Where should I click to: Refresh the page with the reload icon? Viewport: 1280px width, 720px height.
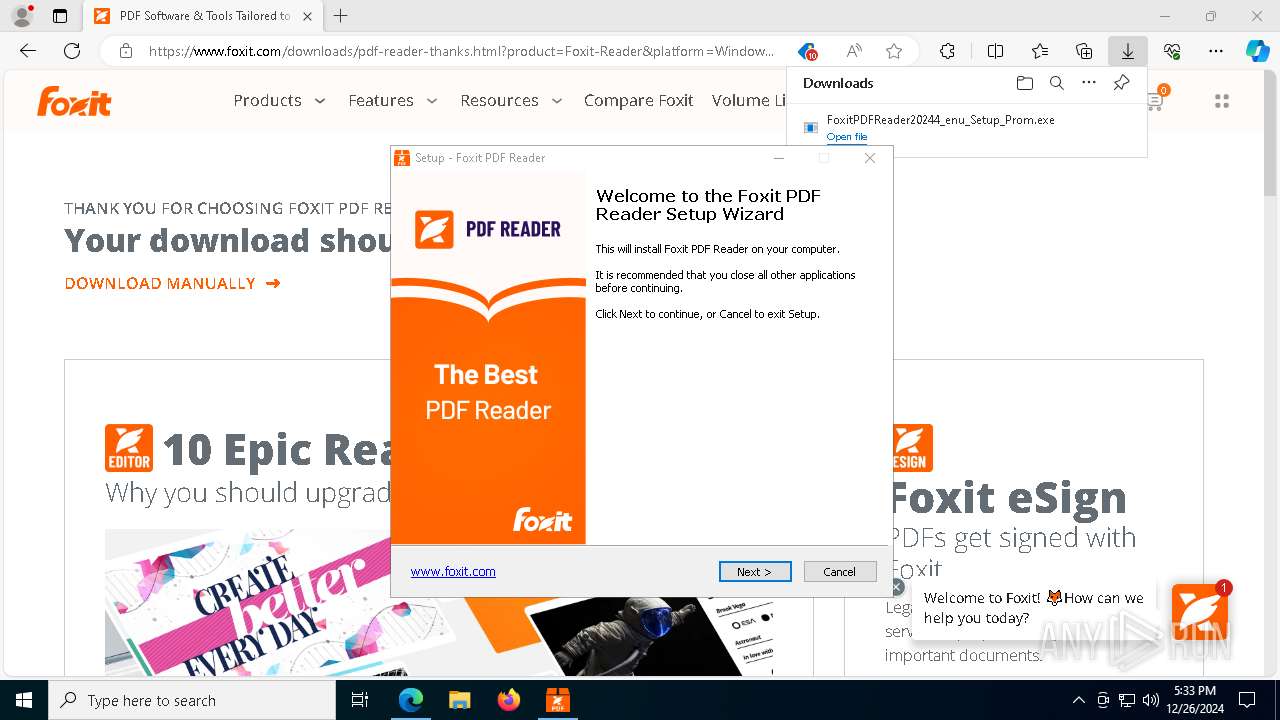(72, 51)
